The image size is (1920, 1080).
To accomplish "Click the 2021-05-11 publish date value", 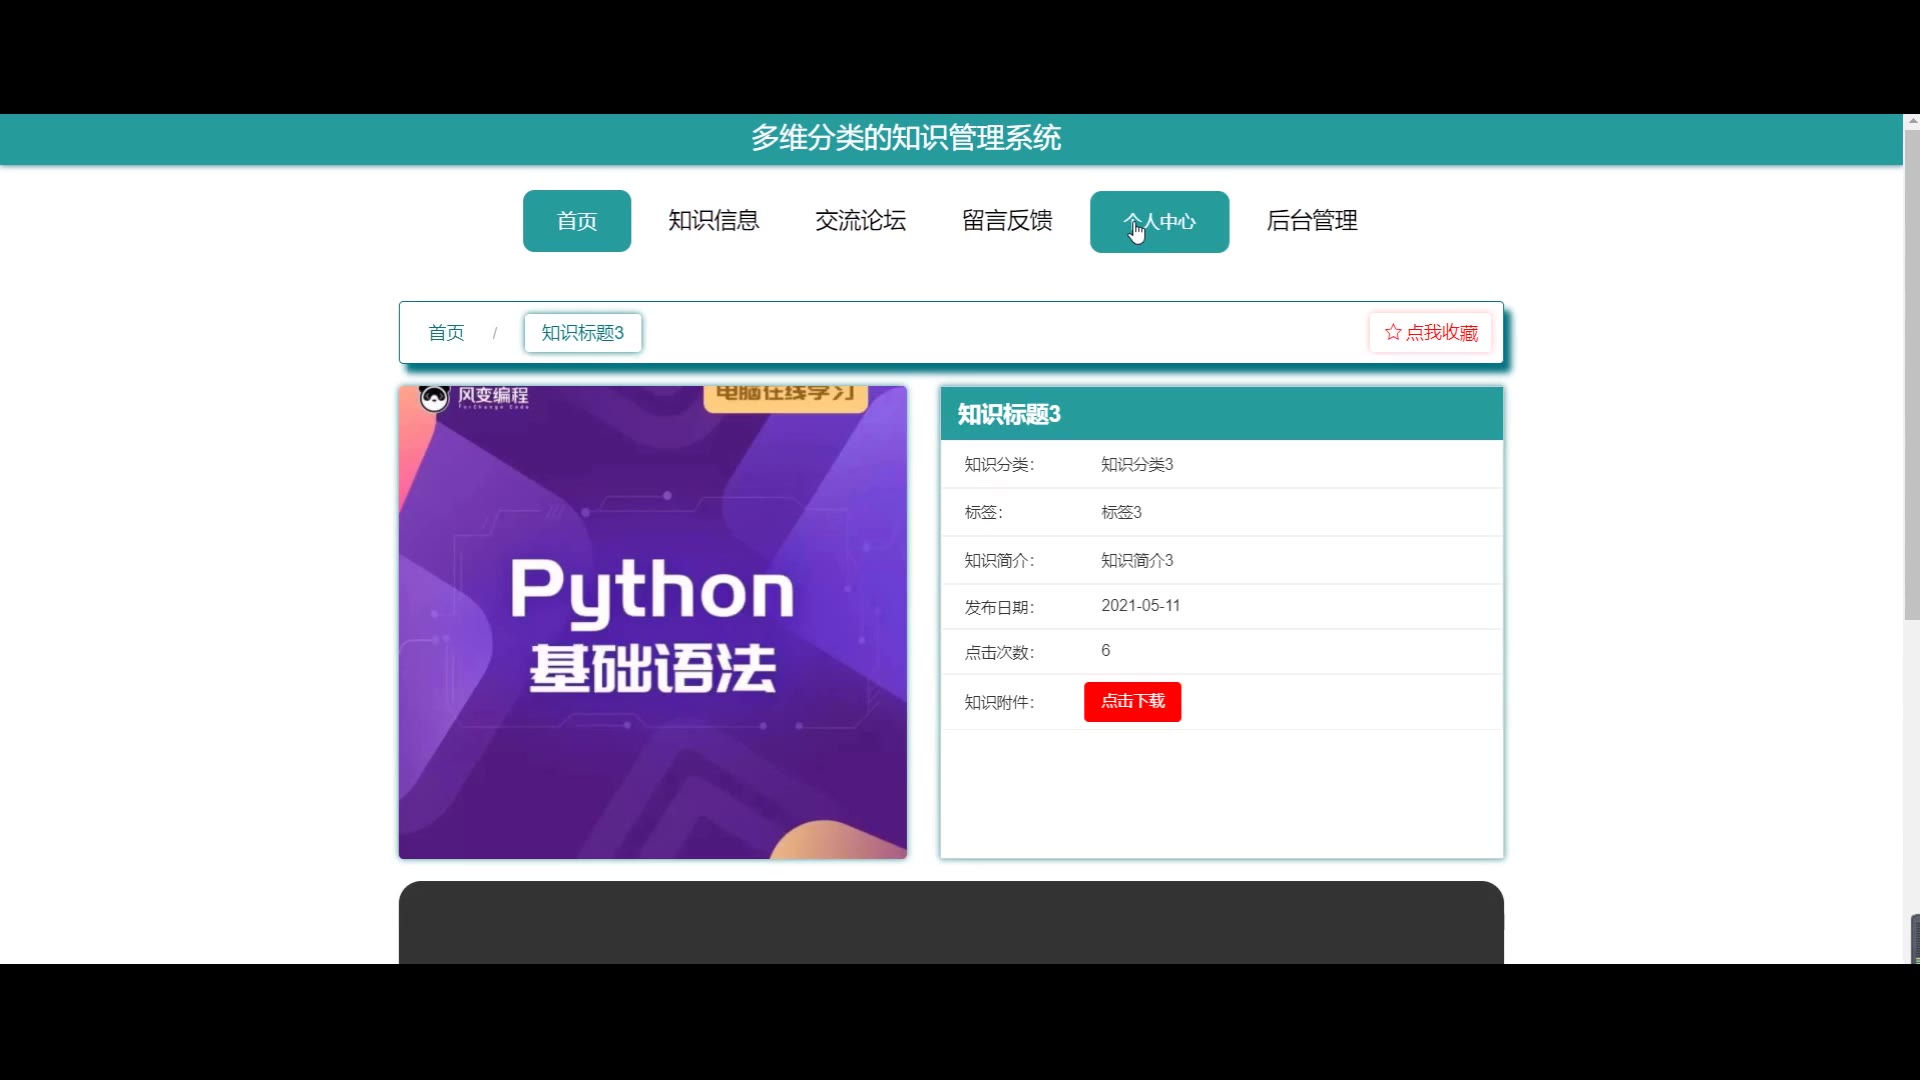I will click(1140, 606).
